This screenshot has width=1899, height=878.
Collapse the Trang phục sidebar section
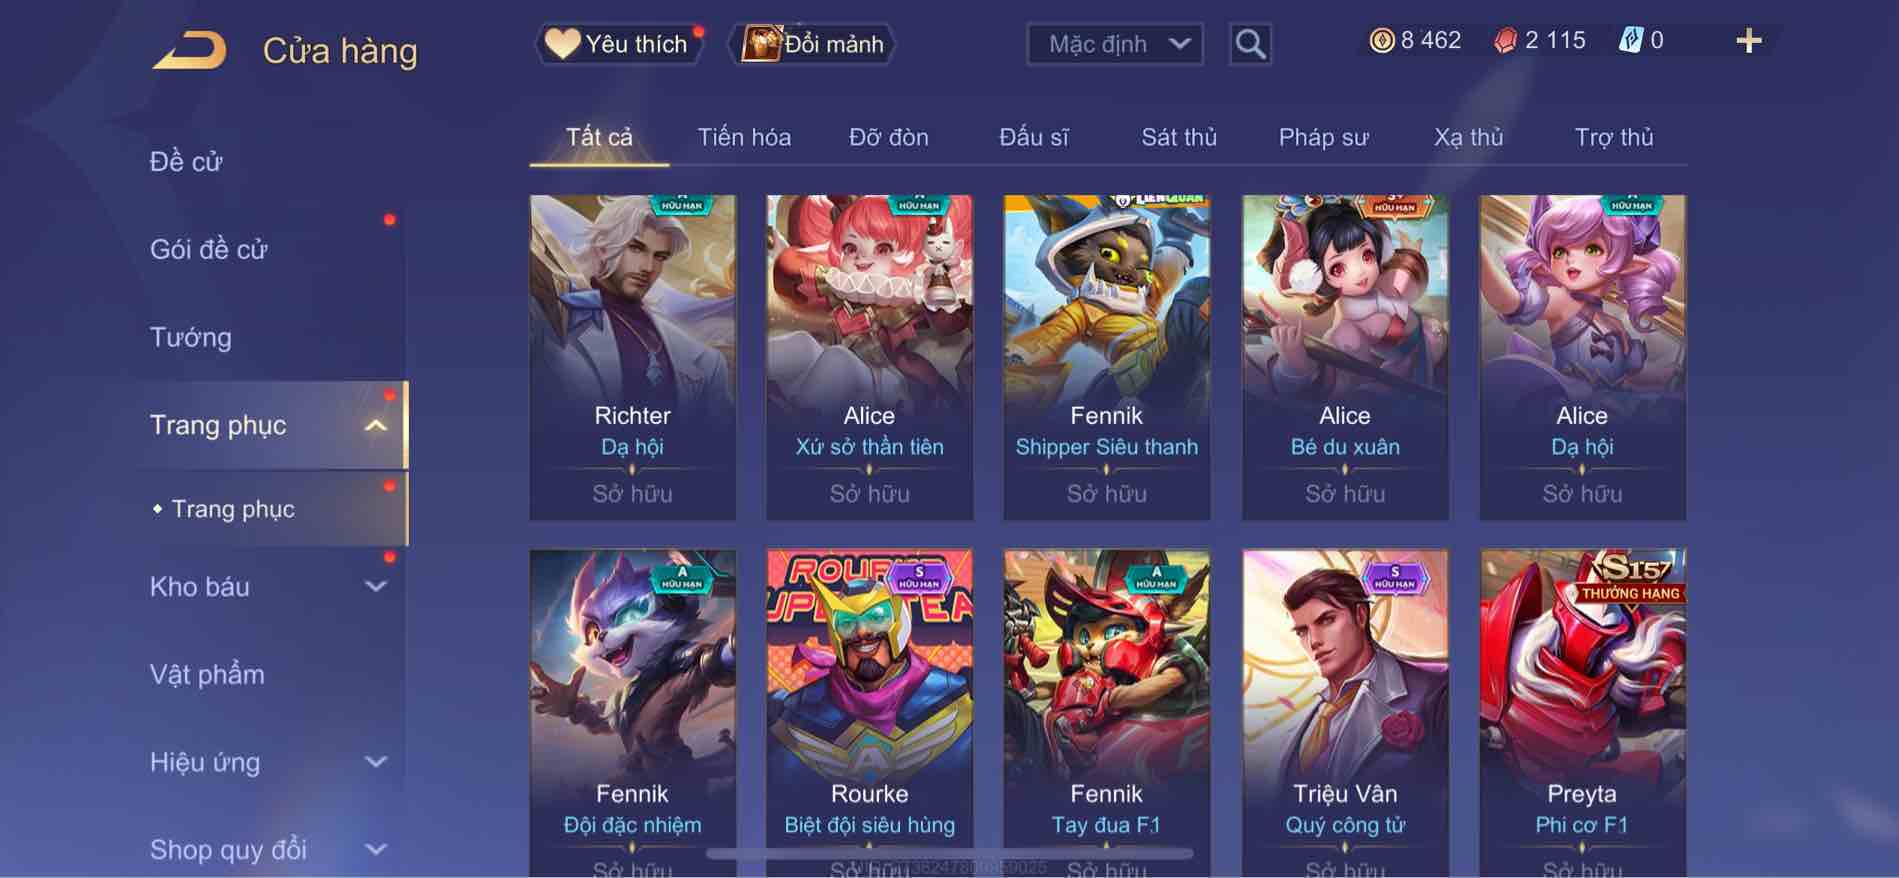point(376,426)
